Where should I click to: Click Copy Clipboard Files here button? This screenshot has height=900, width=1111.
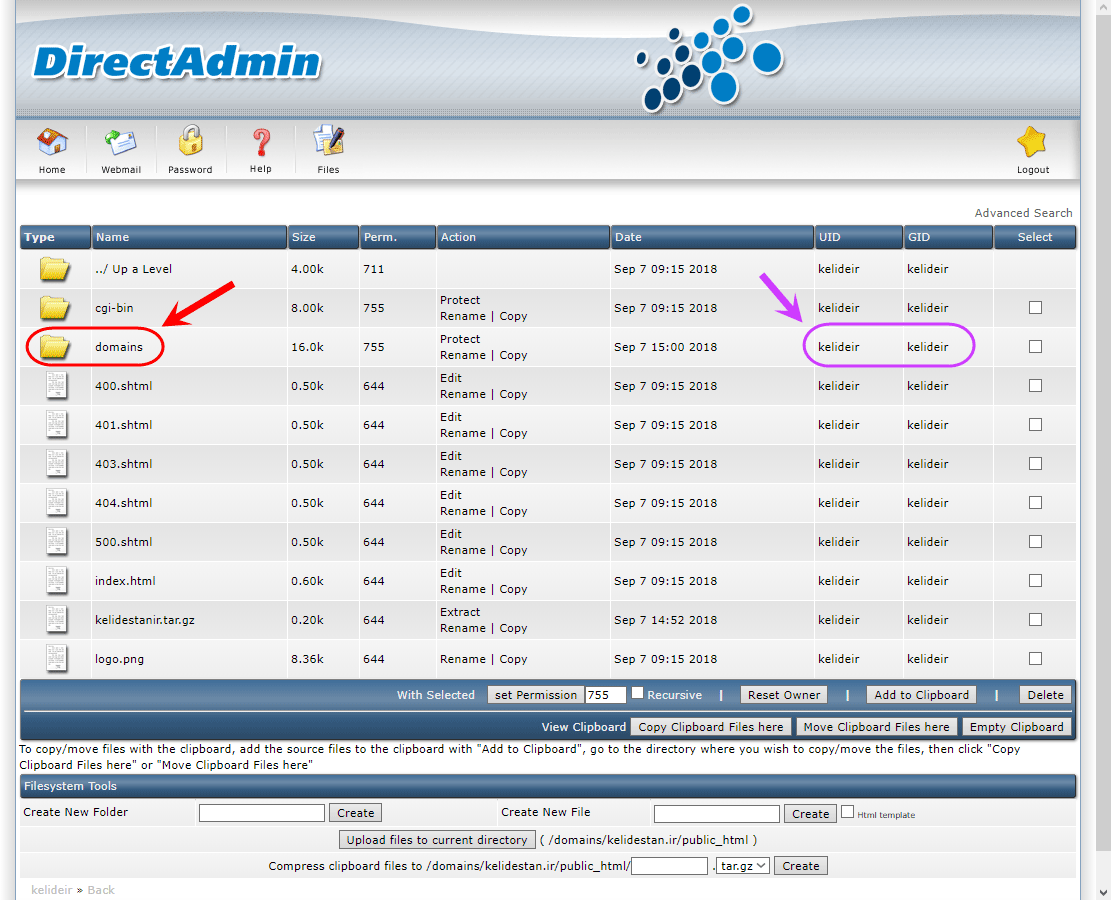[711, 727]
